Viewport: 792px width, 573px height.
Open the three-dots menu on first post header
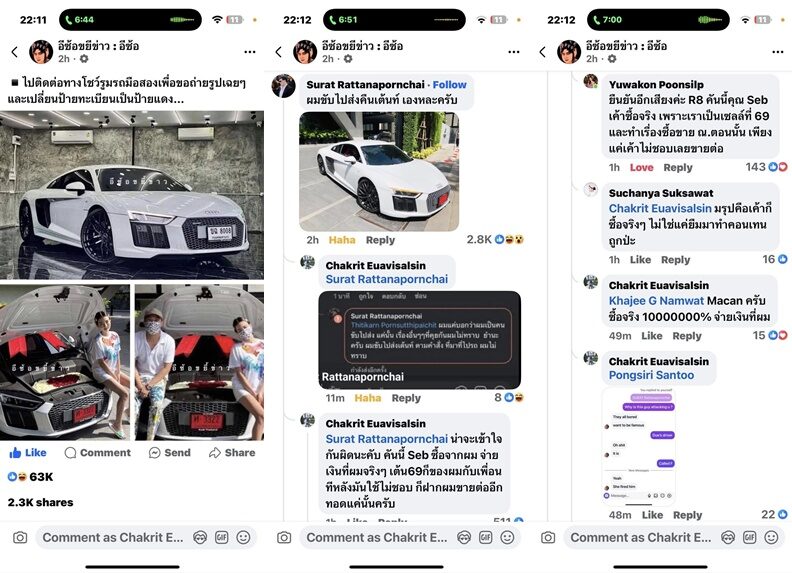[x=250, y=52]
